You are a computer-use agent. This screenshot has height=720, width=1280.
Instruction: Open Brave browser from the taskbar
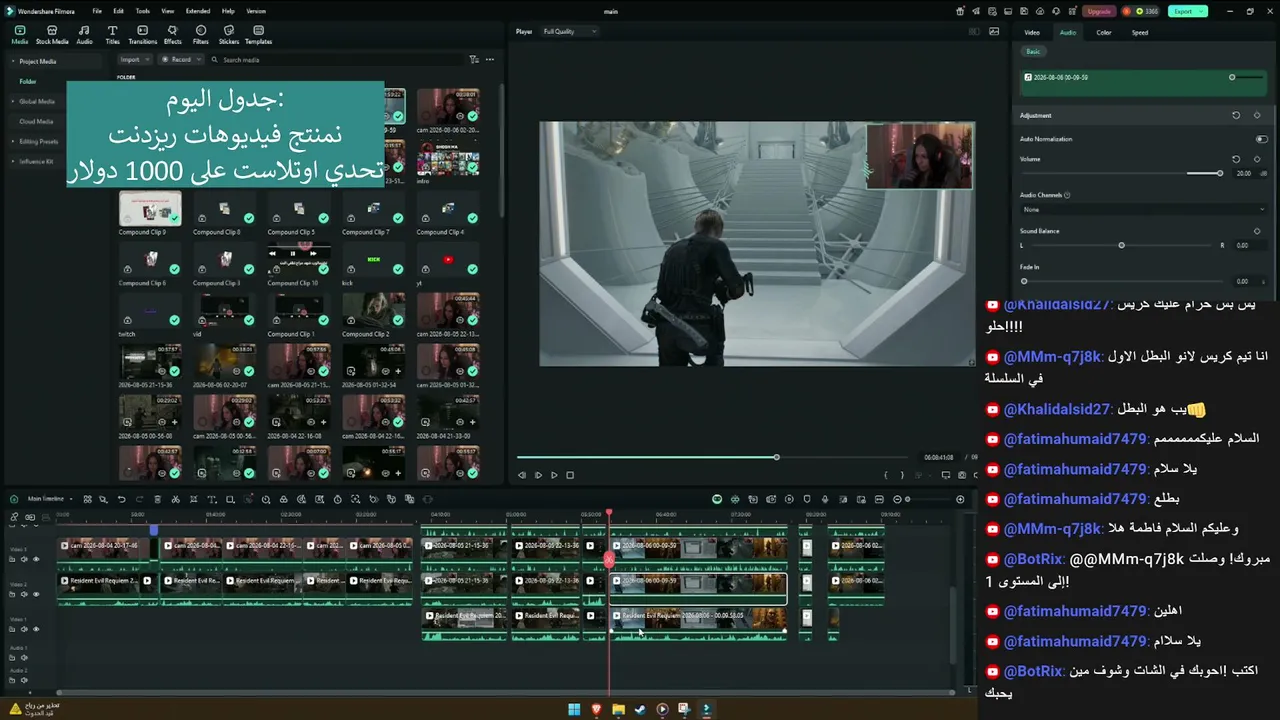(597, 710)
